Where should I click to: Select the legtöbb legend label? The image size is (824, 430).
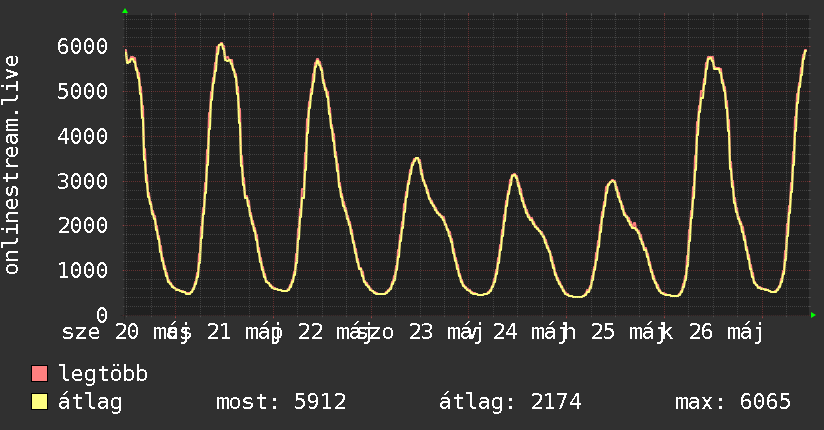(x=103, y=374)
